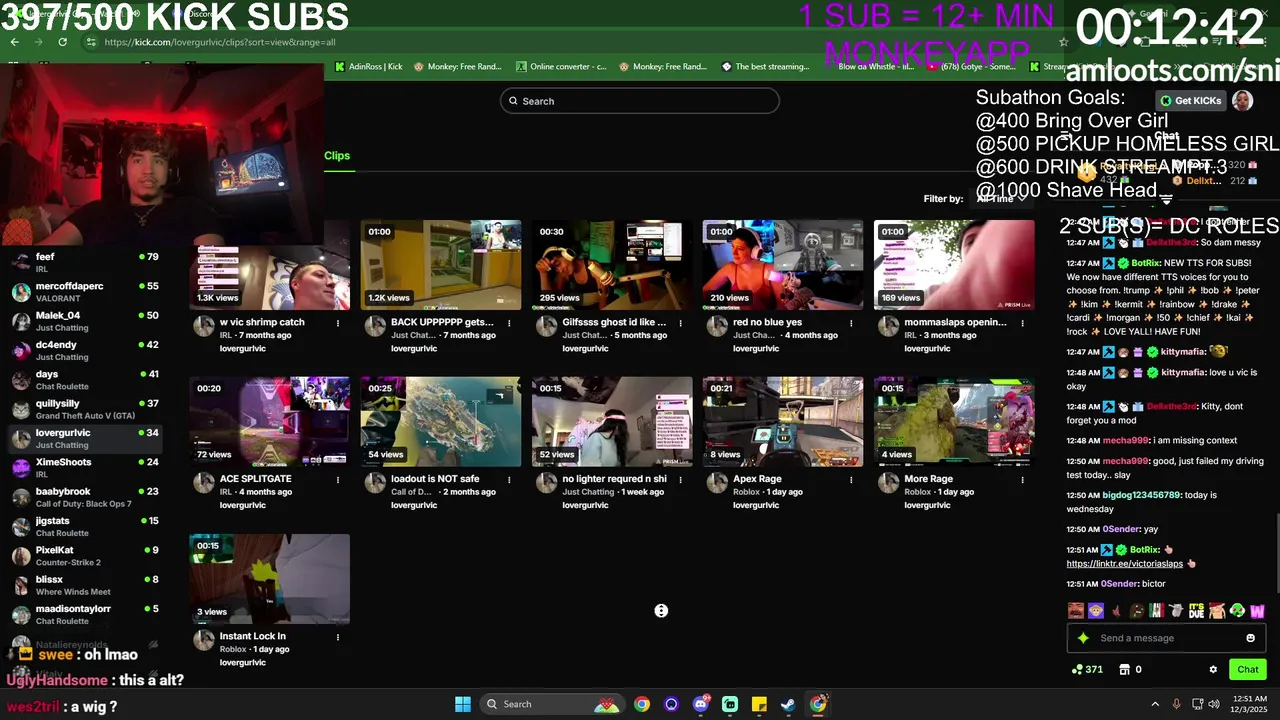
Task: Click the Kick clips Search field
Action: click(x=640, y=101)
